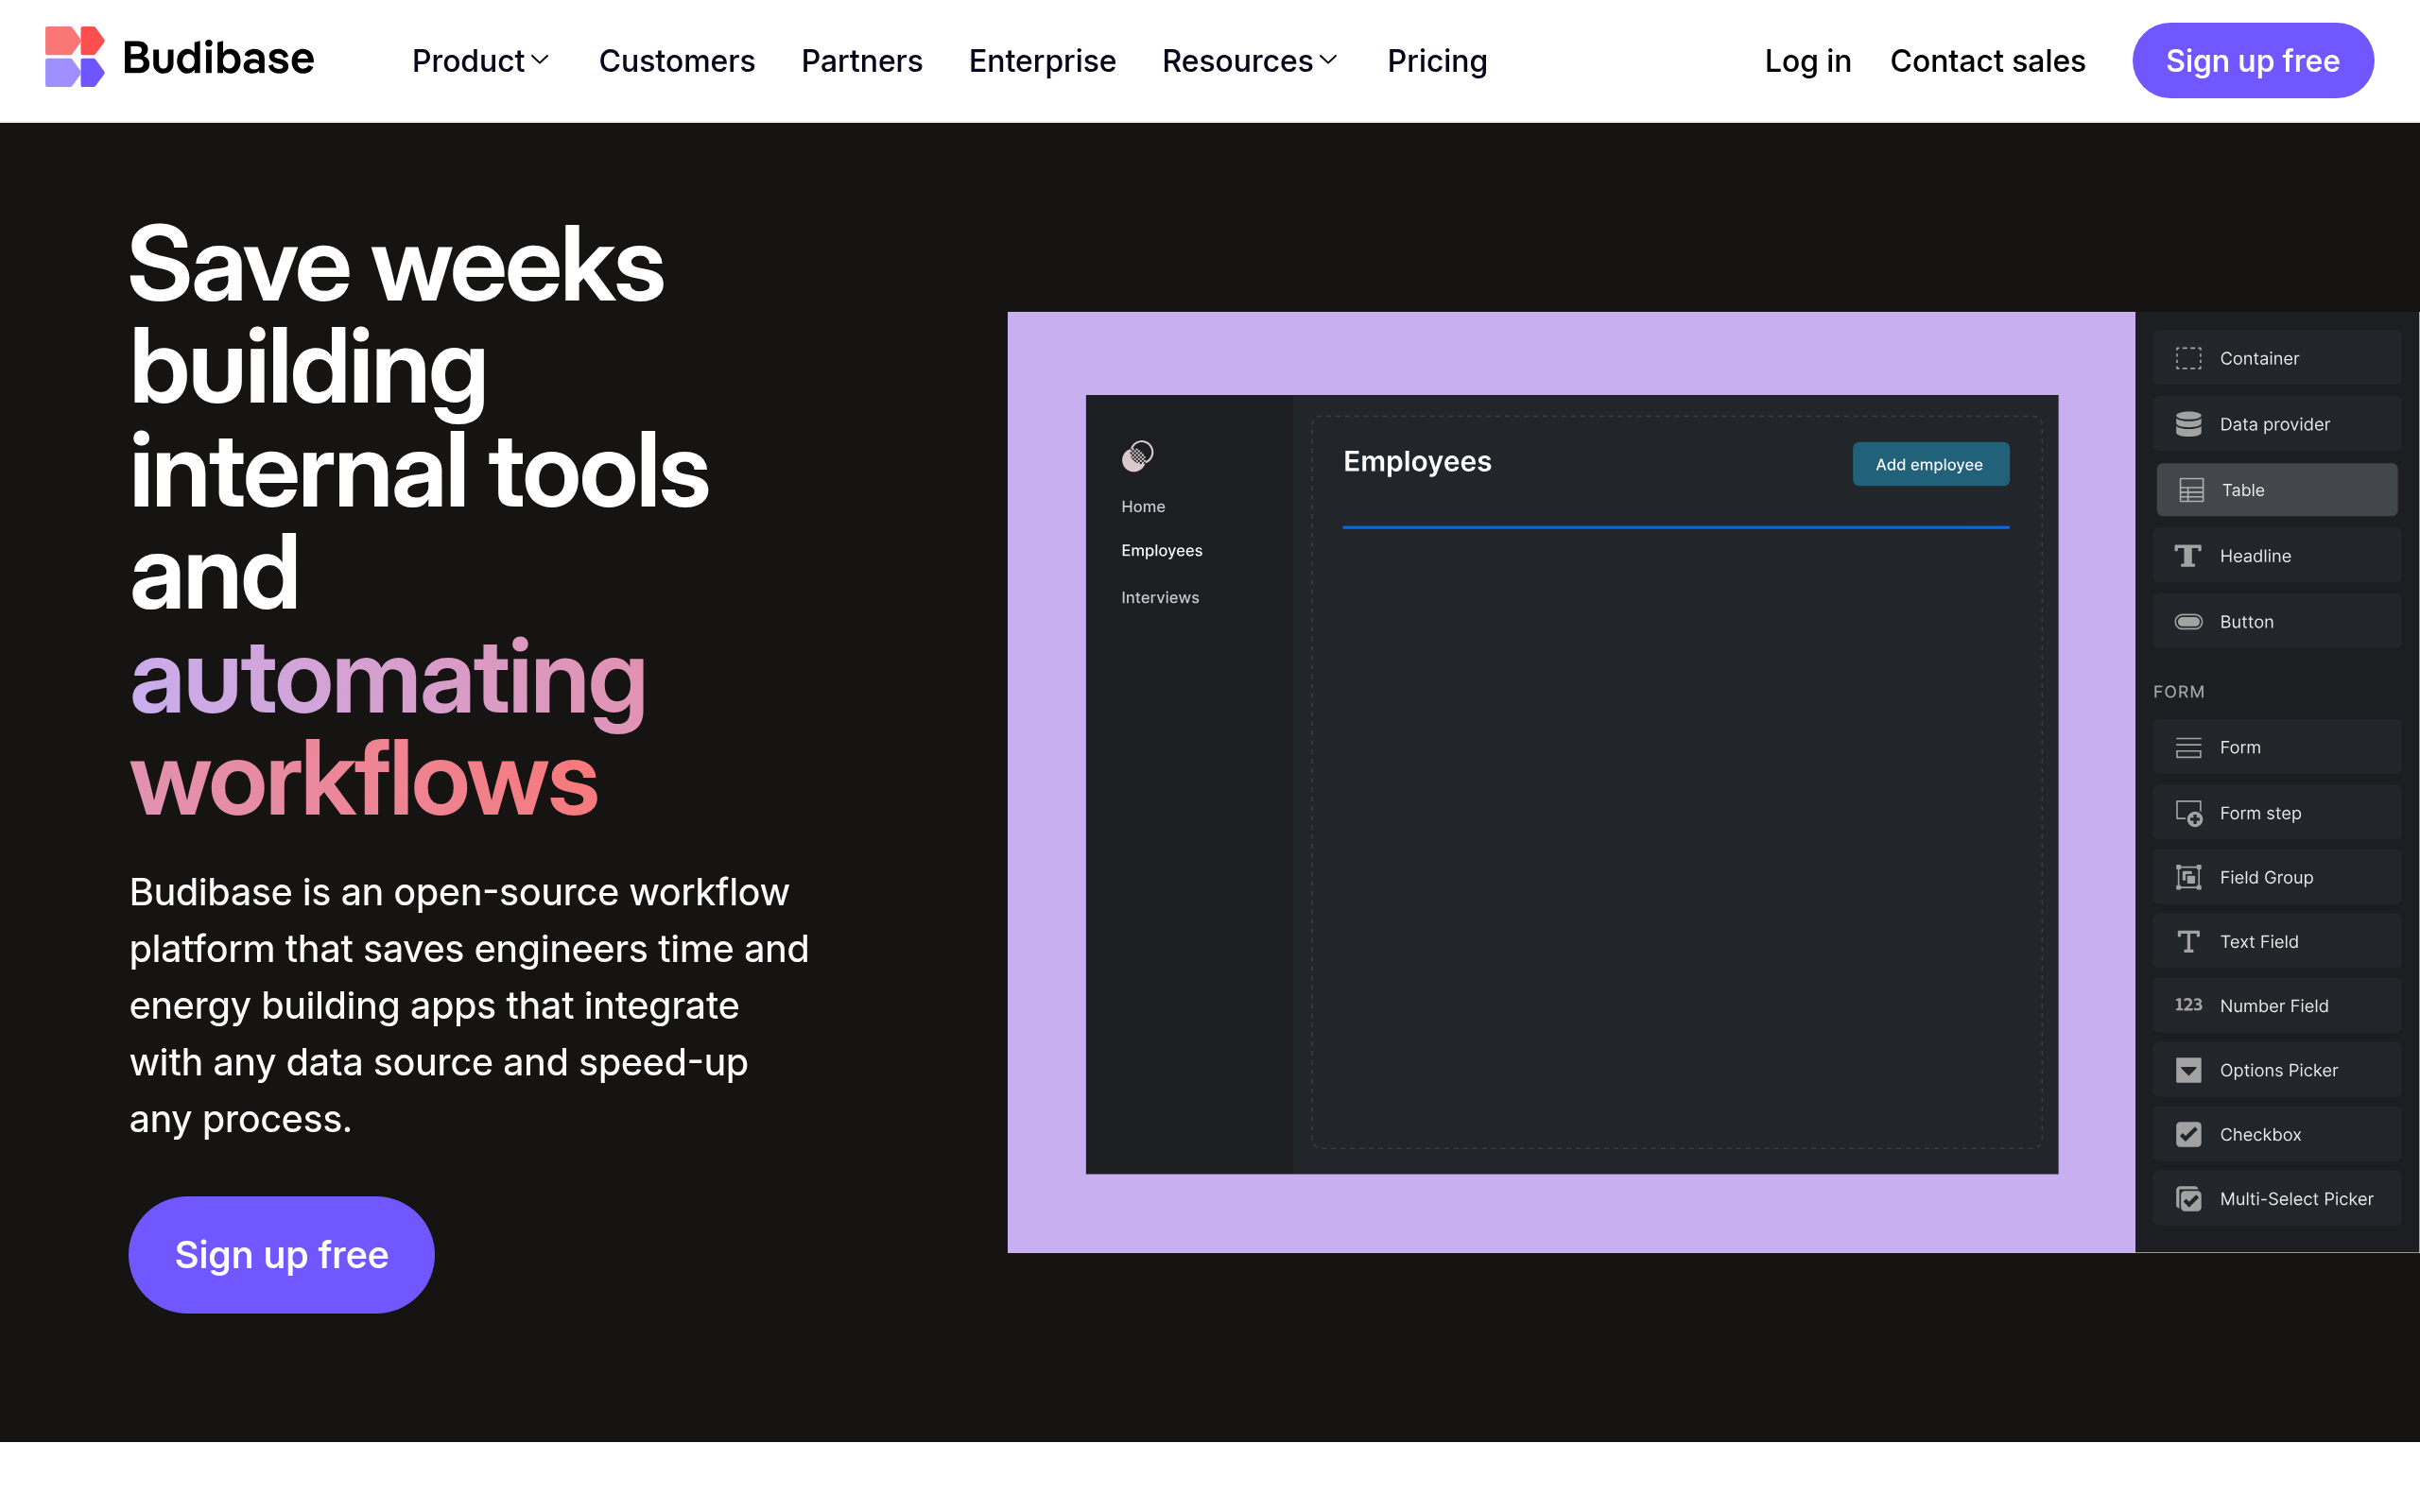This screenshot has height=1512, width=2420.
Task: Add a Headline component
Action: [x=2277, y=555]
